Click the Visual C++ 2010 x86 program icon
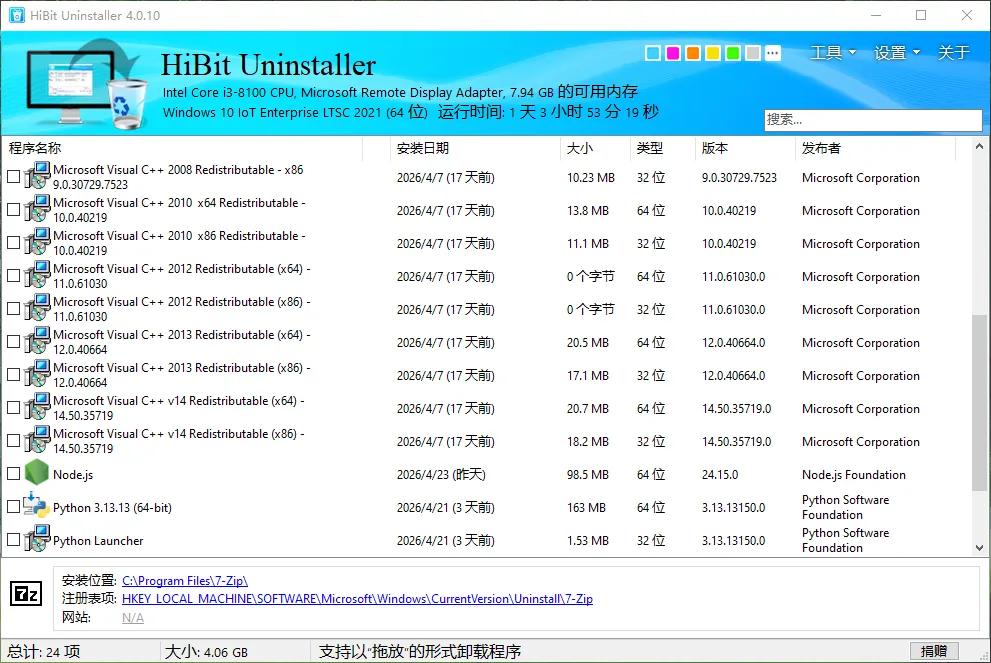 (x=37, y=241)
